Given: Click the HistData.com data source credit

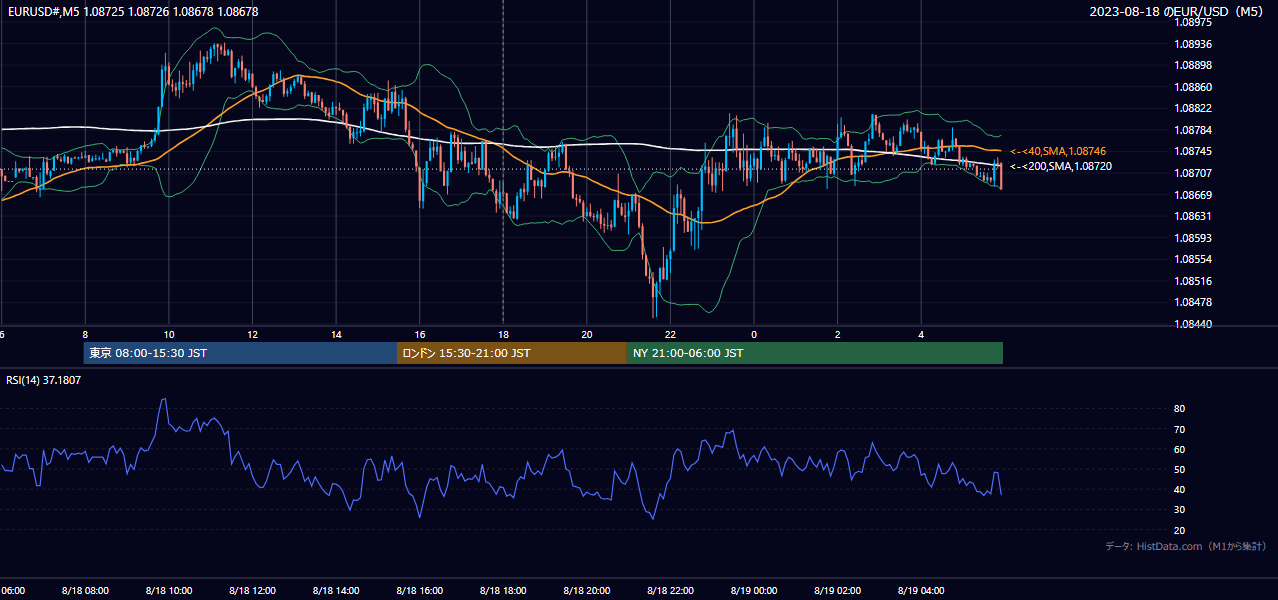Looking at the screenshot, I should tap(1186, 546).
